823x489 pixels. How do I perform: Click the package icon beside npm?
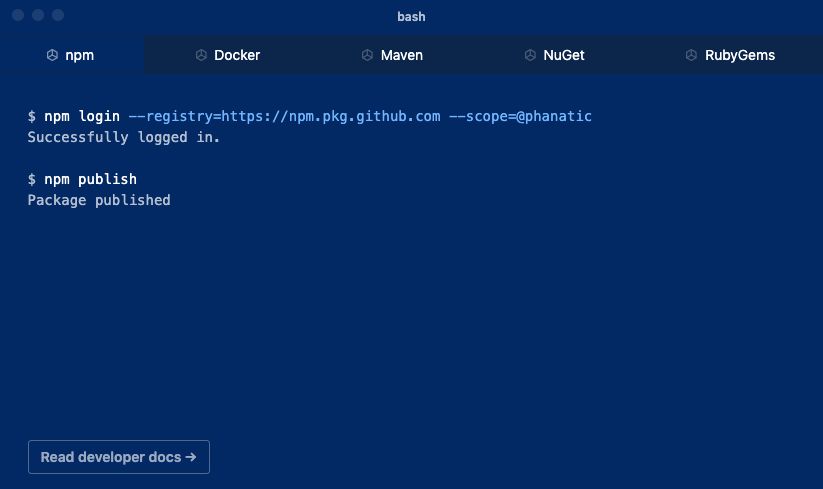pos(52,55)
